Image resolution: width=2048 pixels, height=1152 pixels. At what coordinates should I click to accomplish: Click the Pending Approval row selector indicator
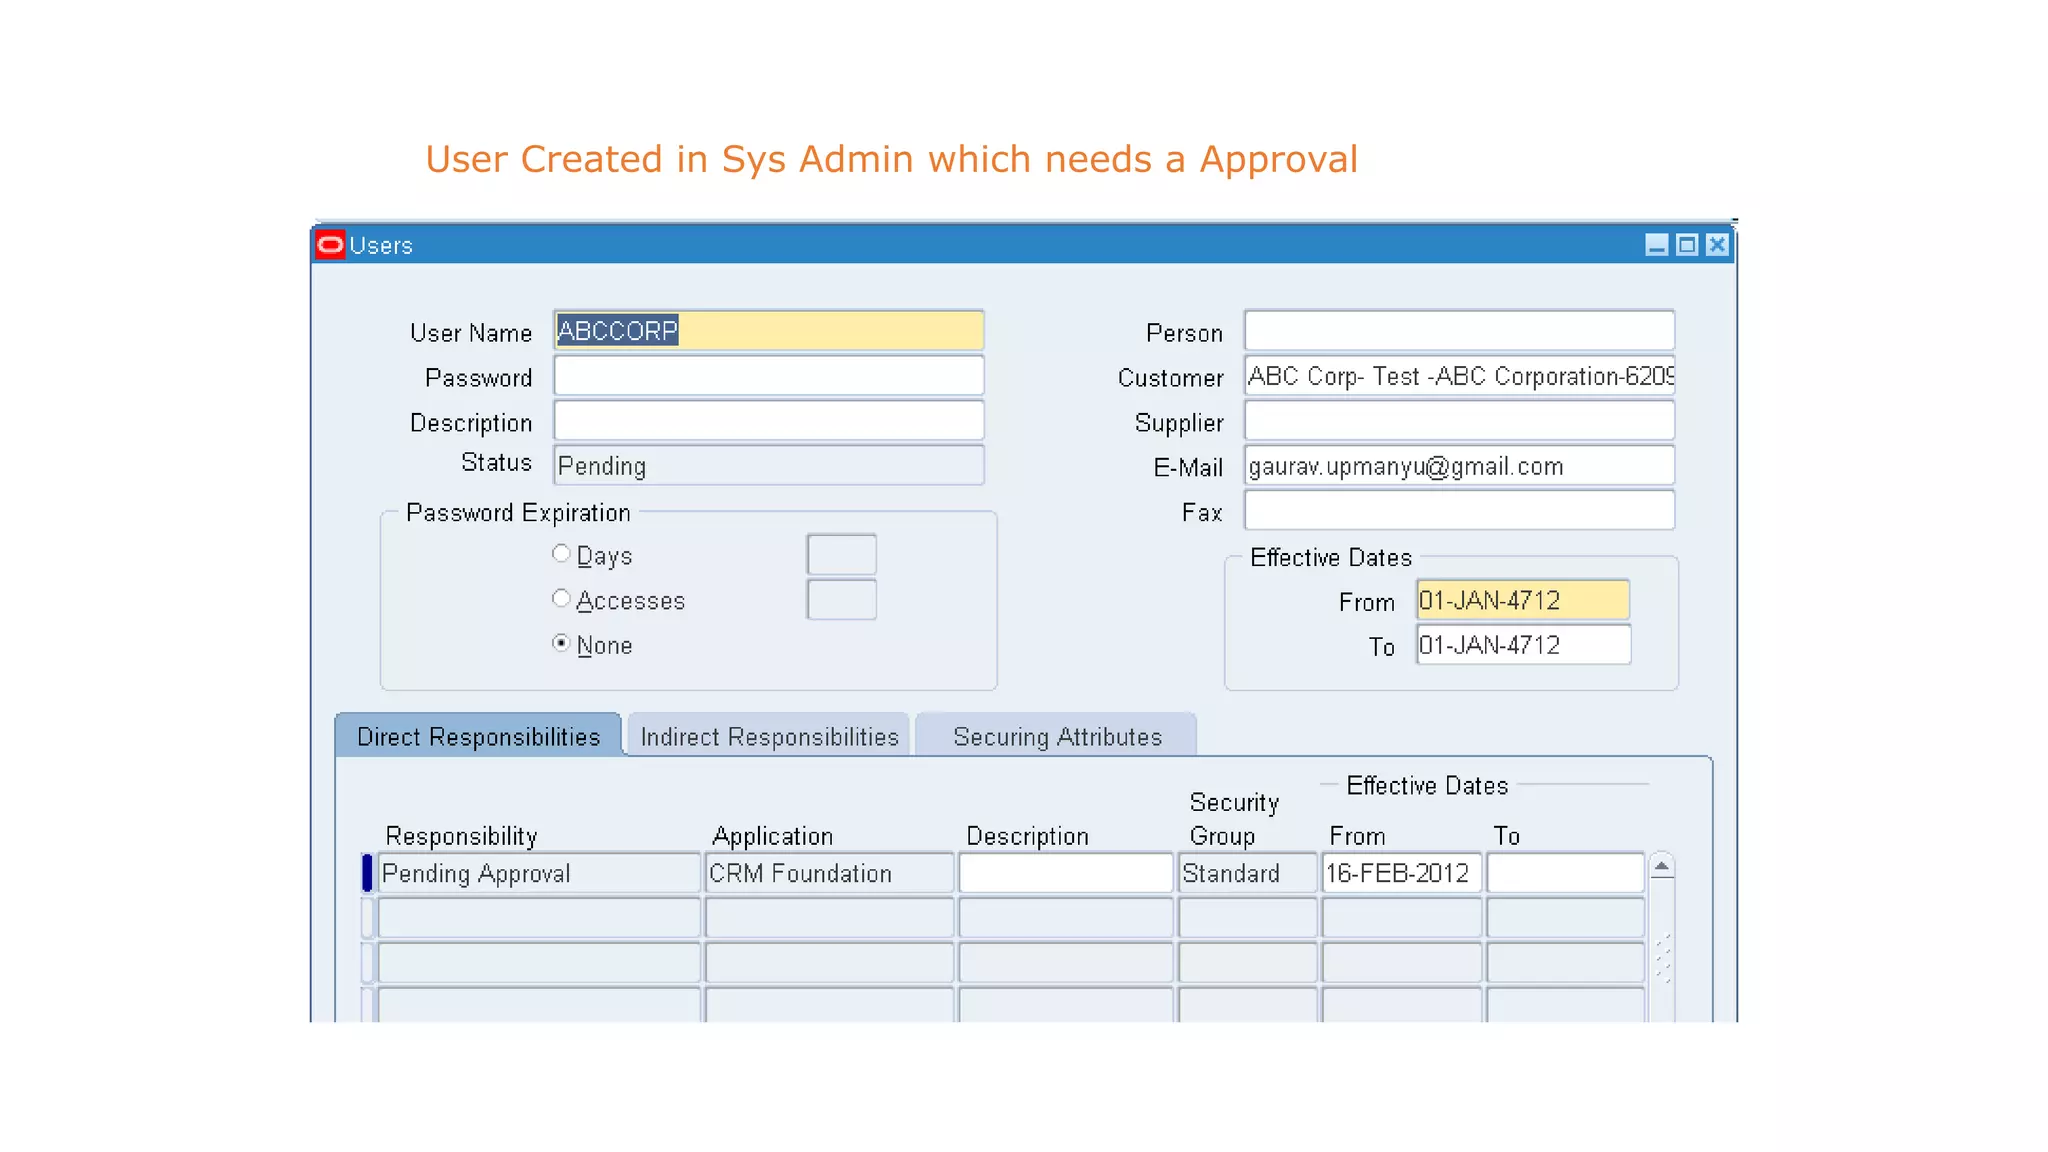pyautogui.click(x=367, y=873)
